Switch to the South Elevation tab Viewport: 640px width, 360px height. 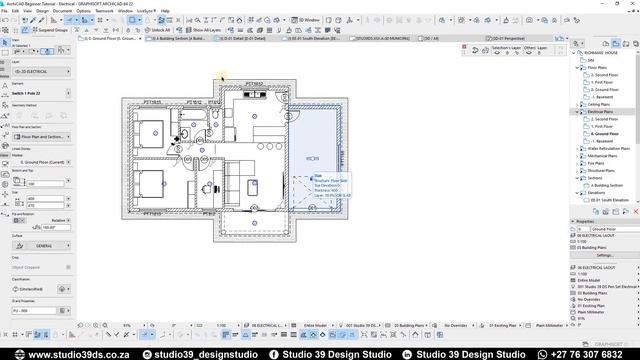click(x=313, y=38)
